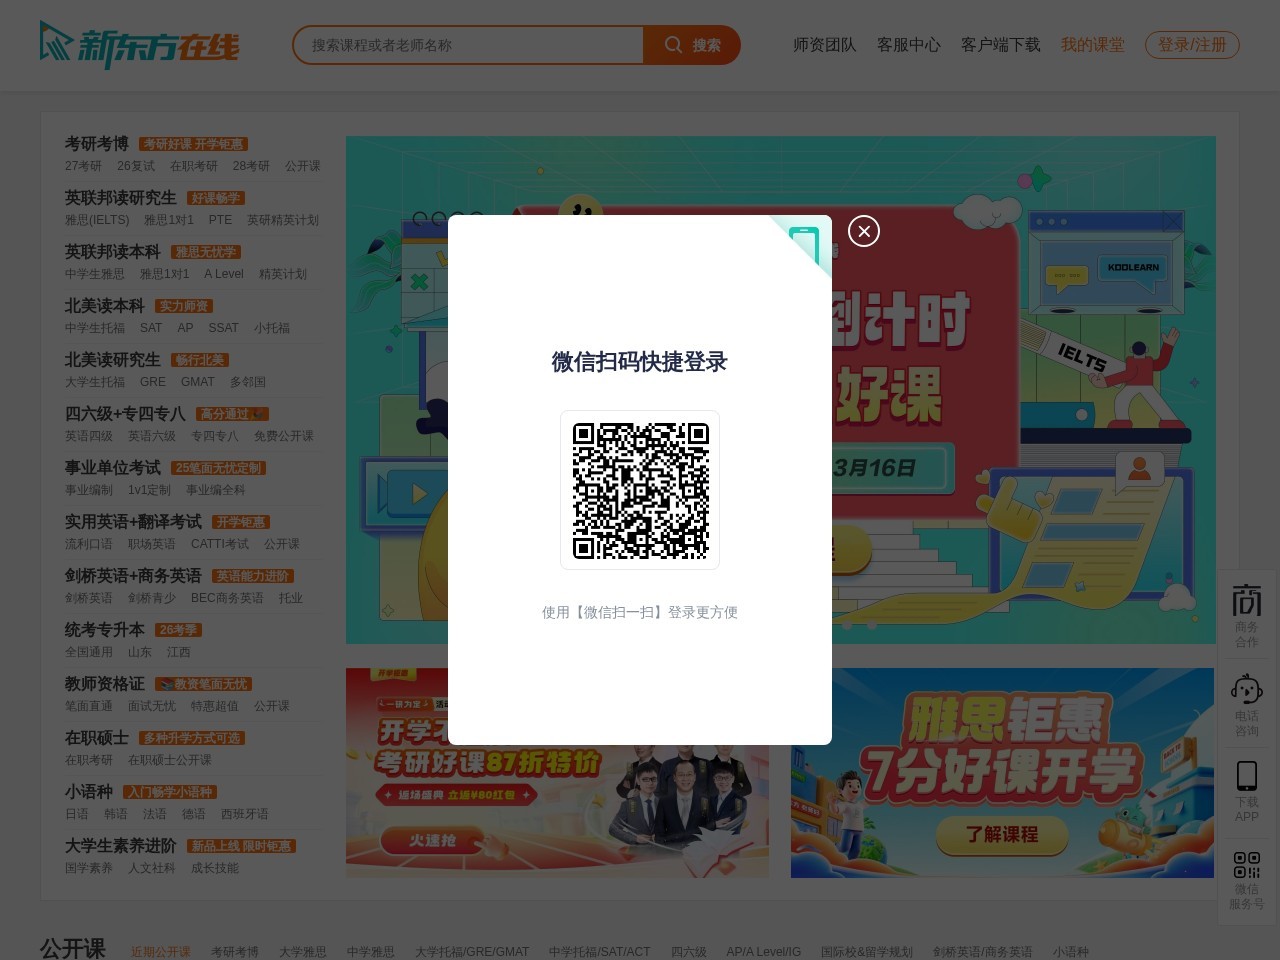Select the 考研考博 tab in 公开课
The height and width of the screenshot is (960, 1280).
[x=234, y=952]
